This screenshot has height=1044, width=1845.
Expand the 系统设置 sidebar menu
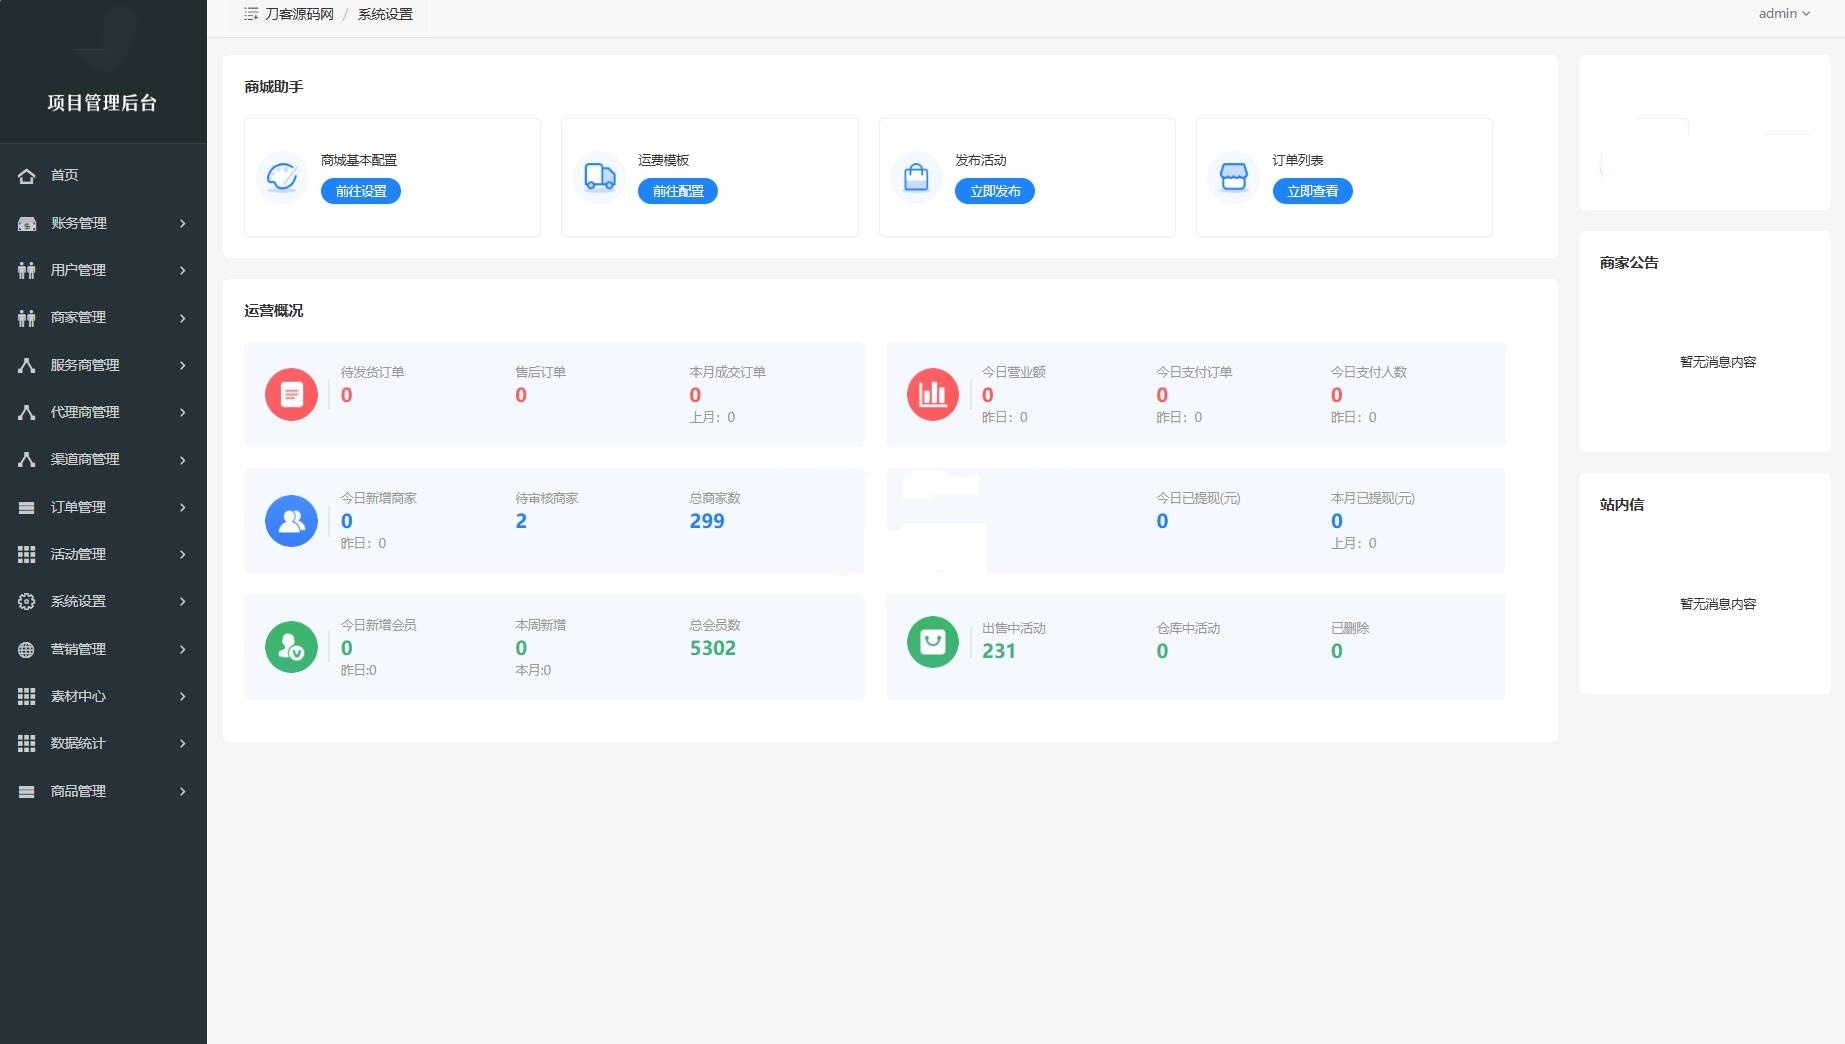coord(100,601)
